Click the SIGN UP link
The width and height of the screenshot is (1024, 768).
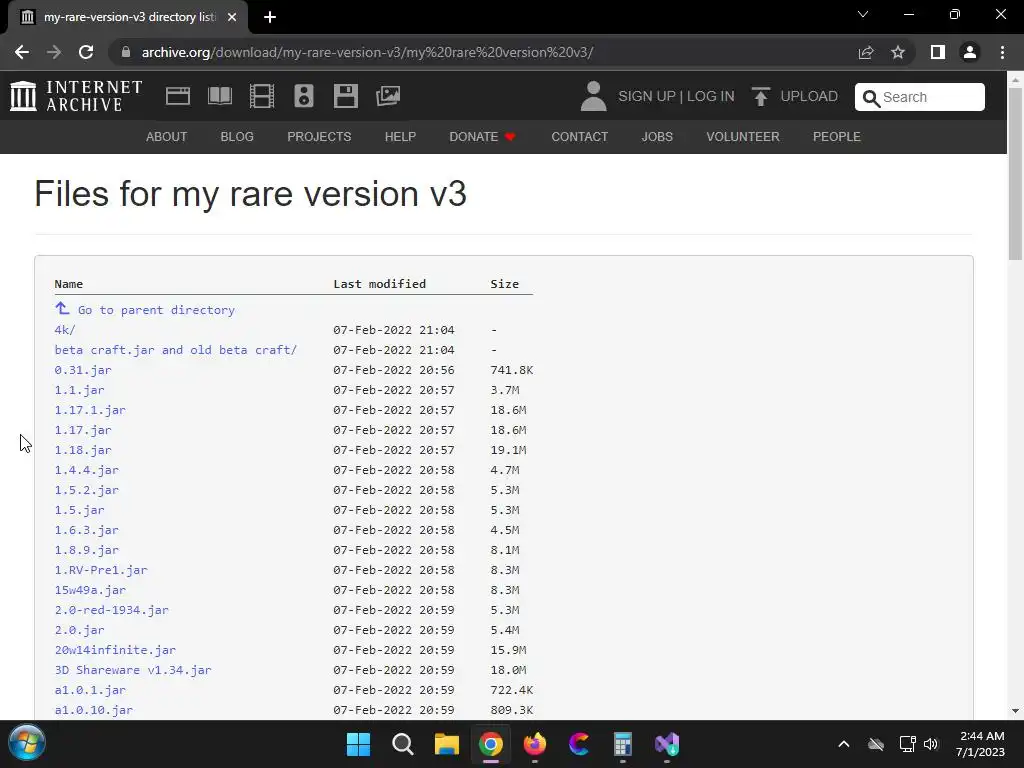(x=647, y=96)
